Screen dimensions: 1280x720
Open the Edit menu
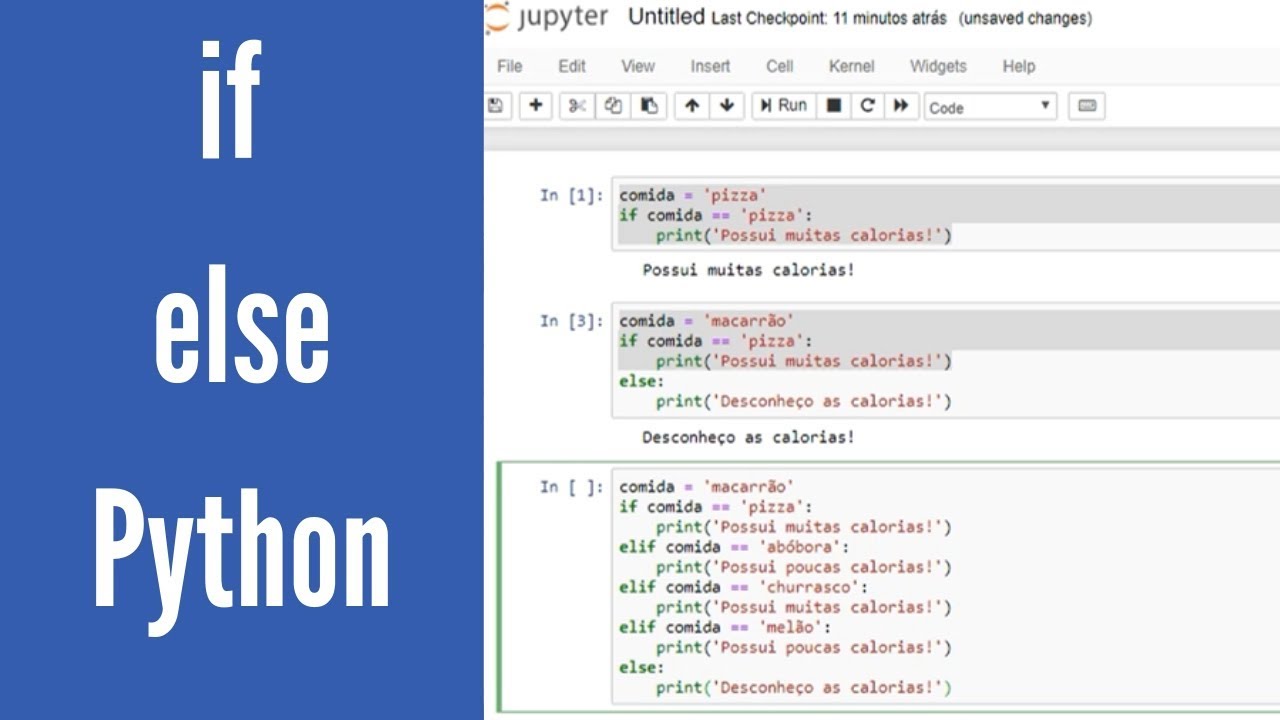[572, 66]
